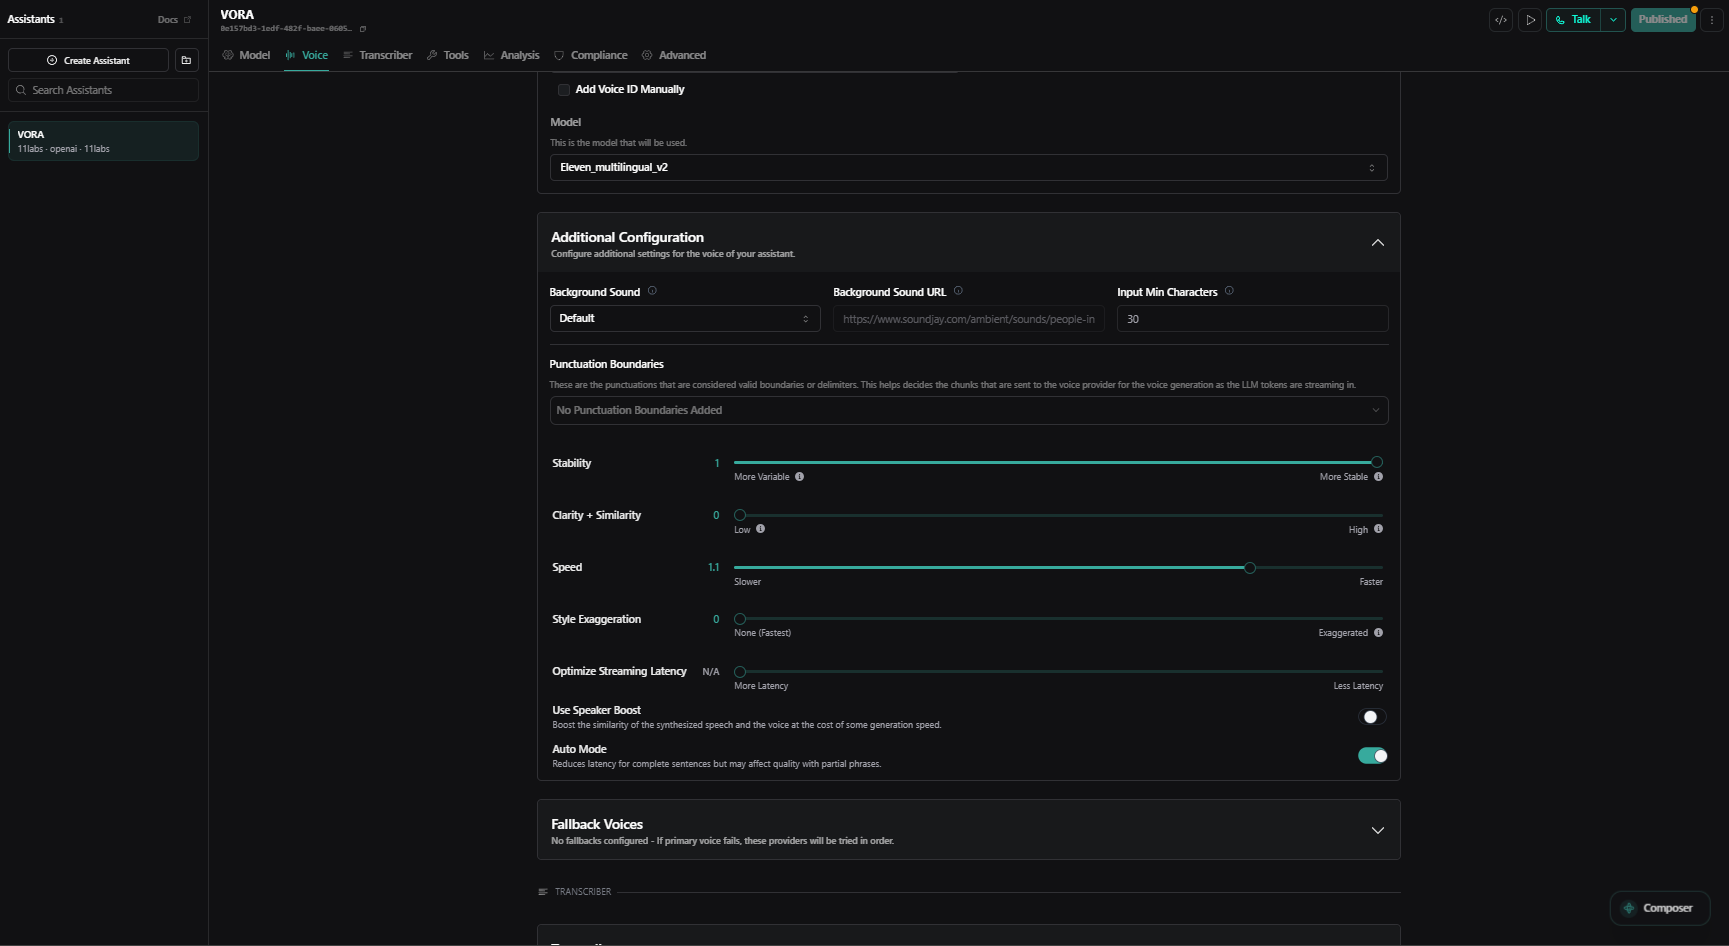The image size is (1729, 946).
Task: Open the Docs link
Action: tap(174, 20)
